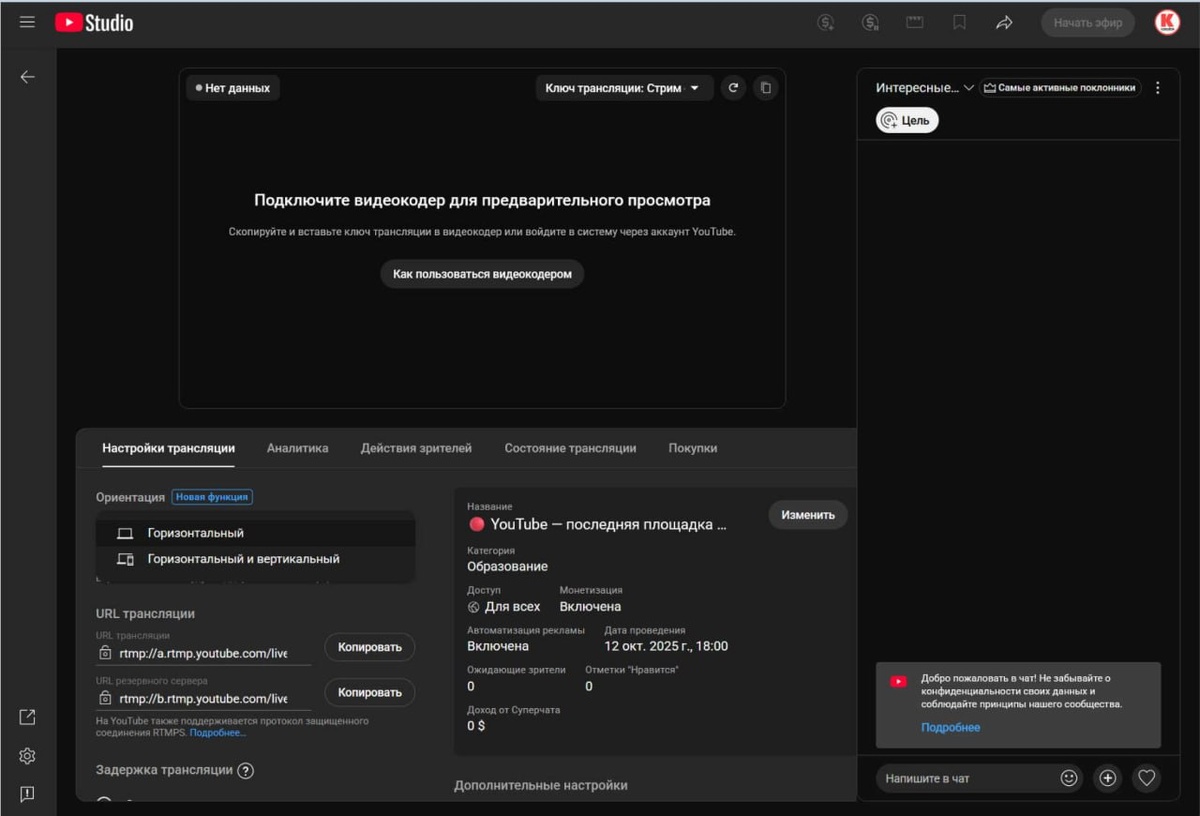1200x816 pixels.
Task: Click the send feedback icon in sidebar
Action: [27, 794]
